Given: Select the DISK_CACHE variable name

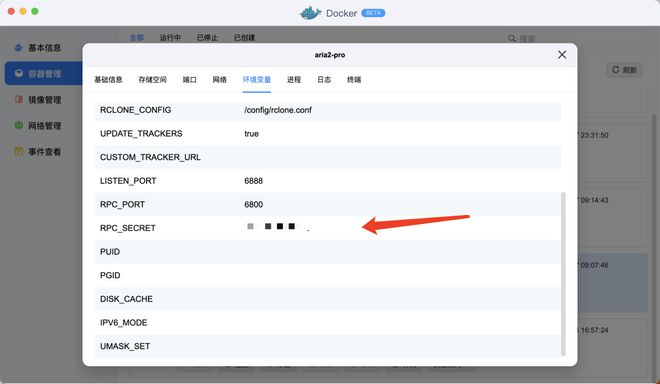Looking at the screenshot, I should pyautogui.click(x=126, y=299).
